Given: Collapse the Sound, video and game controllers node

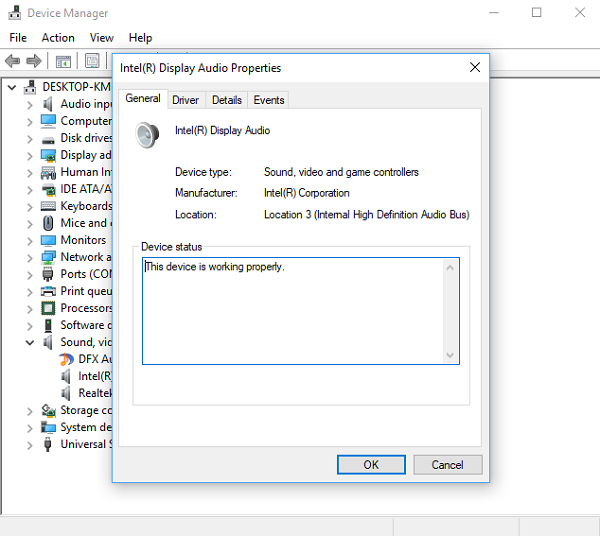Looking at the screenshot, I should (x=31, y=342).
